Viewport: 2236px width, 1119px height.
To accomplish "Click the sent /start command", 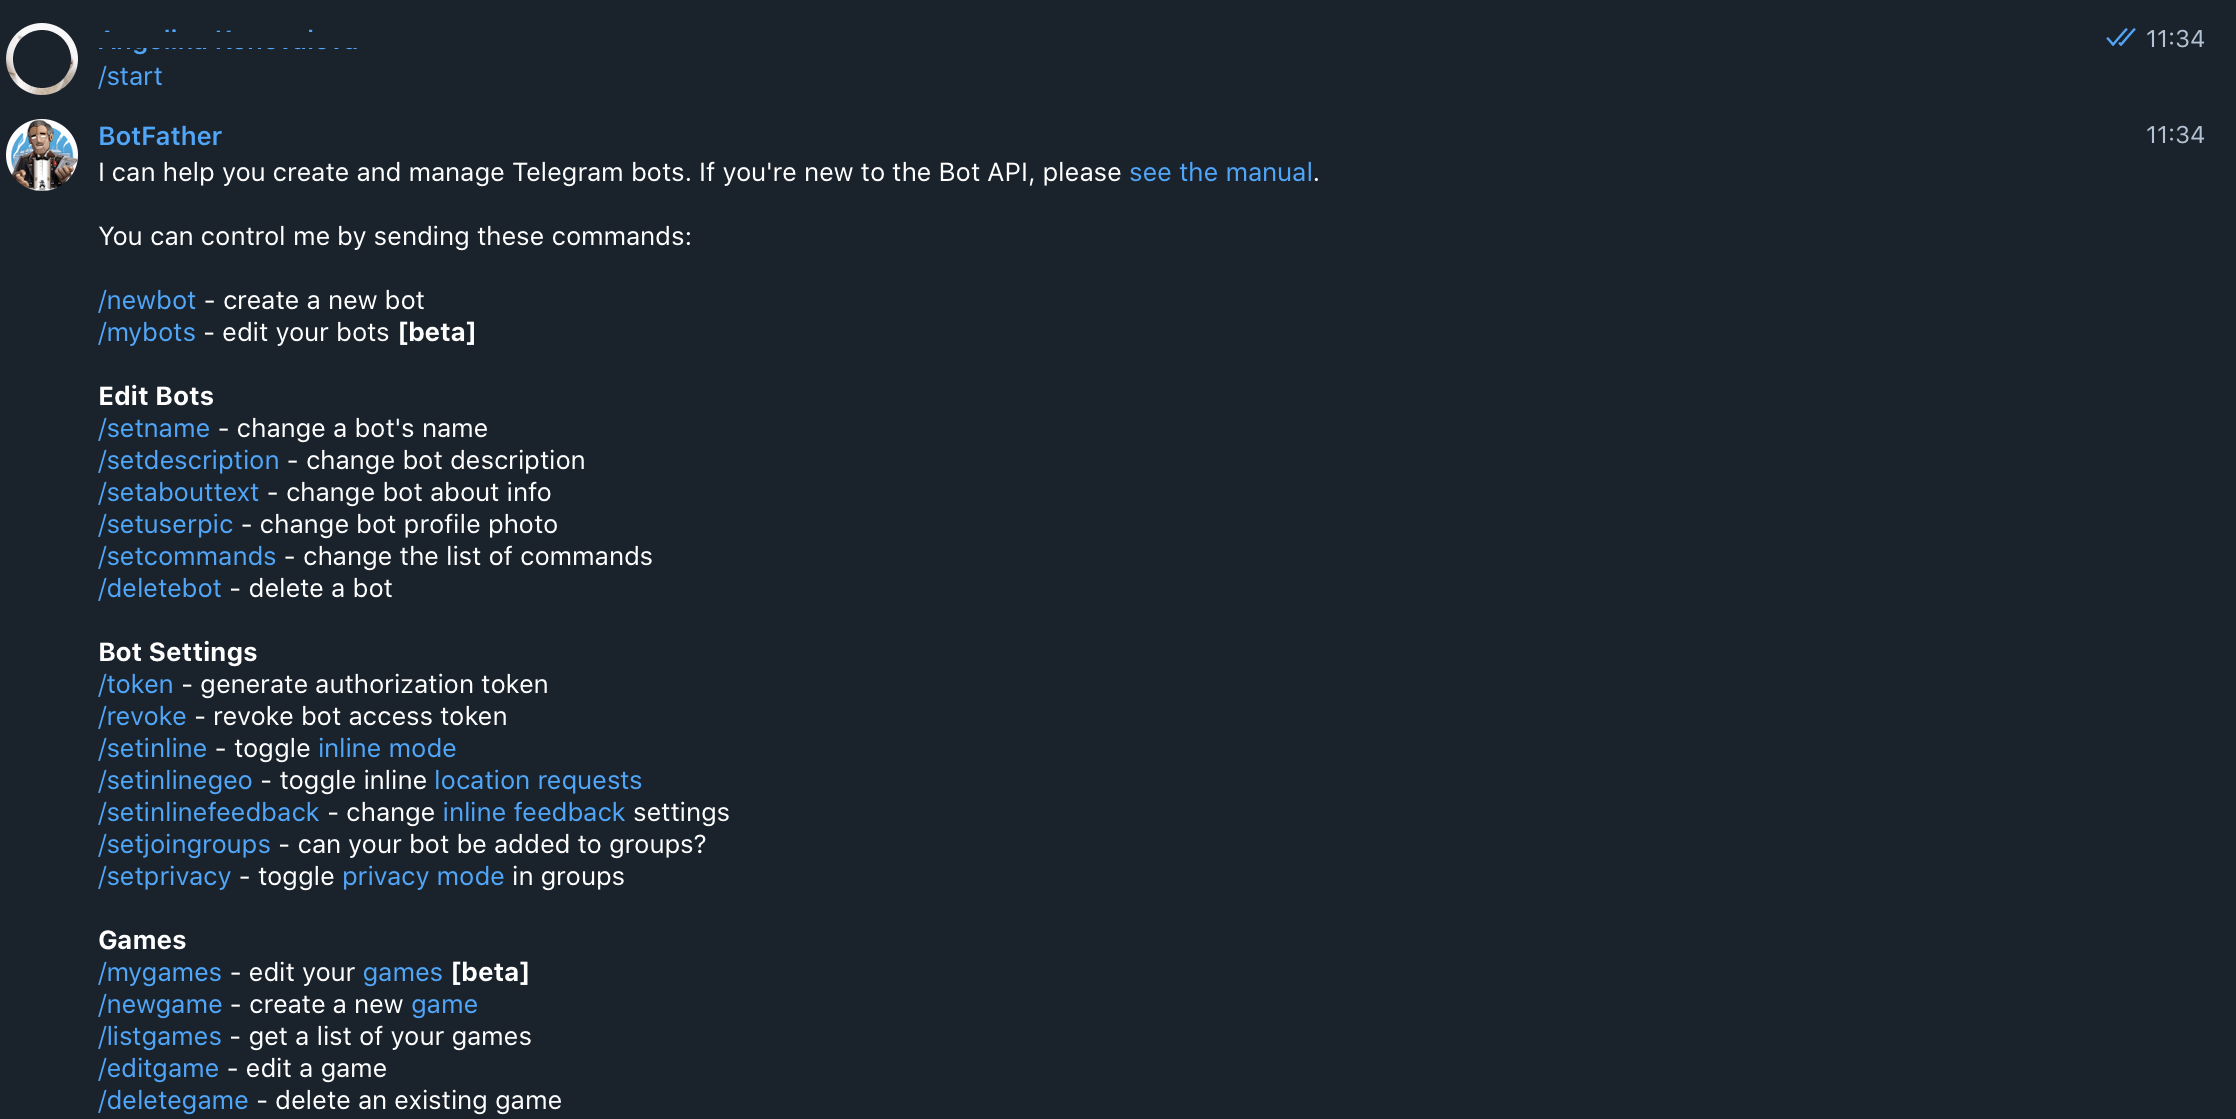I will click(x=130, y=76).
